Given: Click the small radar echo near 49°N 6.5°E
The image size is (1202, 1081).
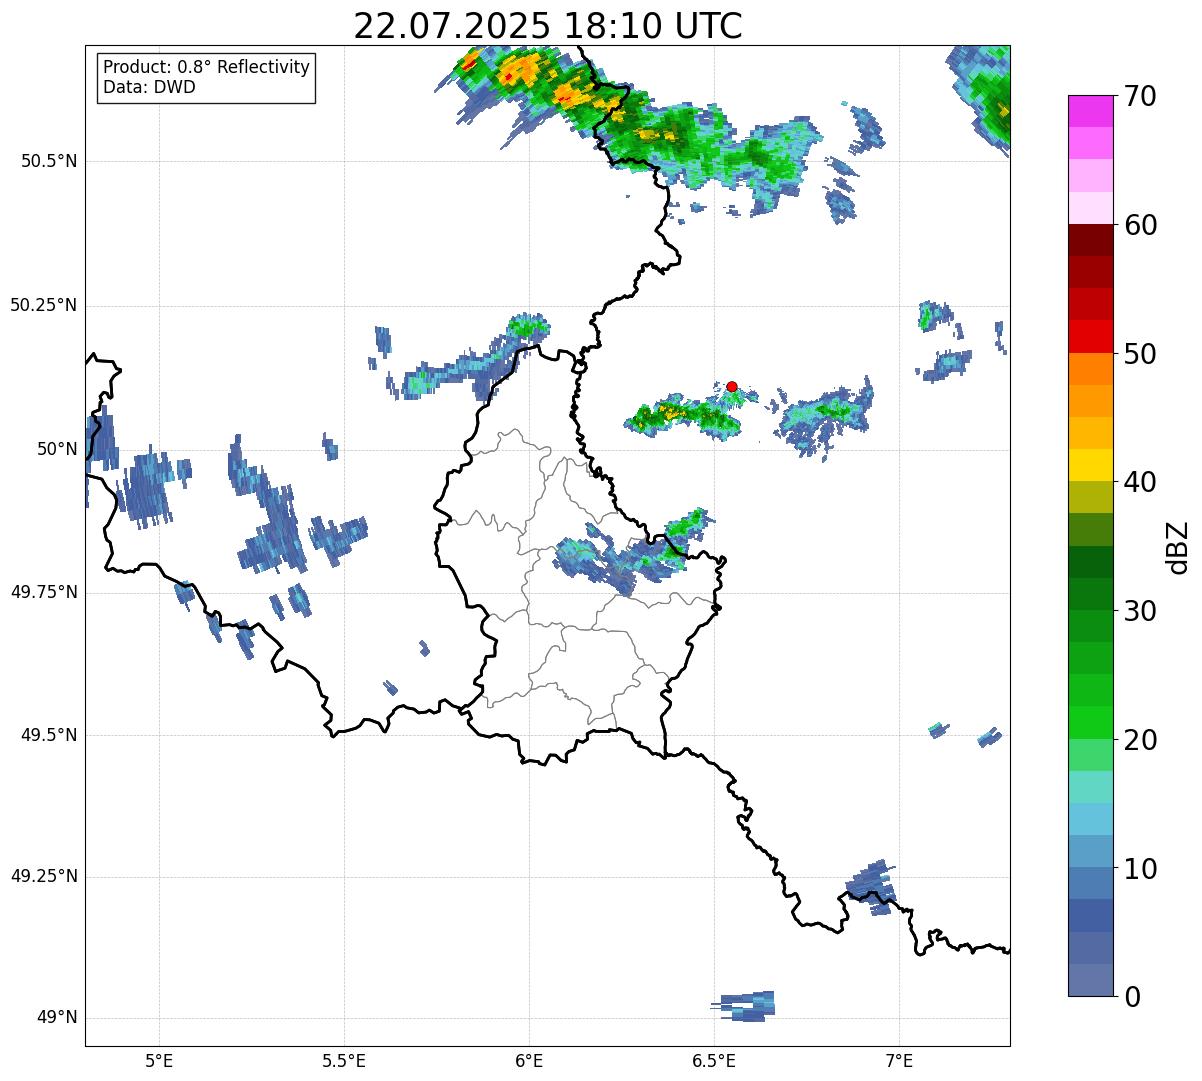Looking at the screenshot, I should 745,1006.
